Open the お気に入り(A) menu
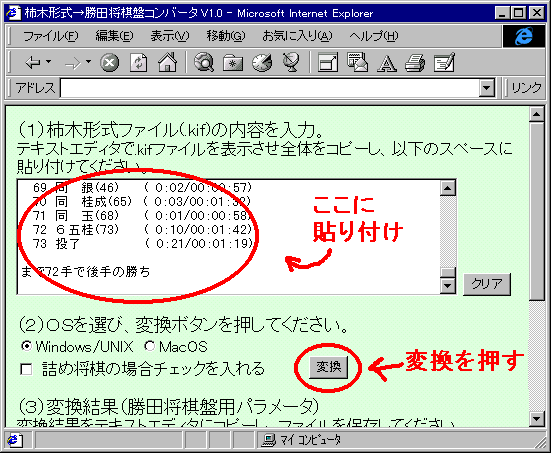The image size is (551, 453). [297, 36]
